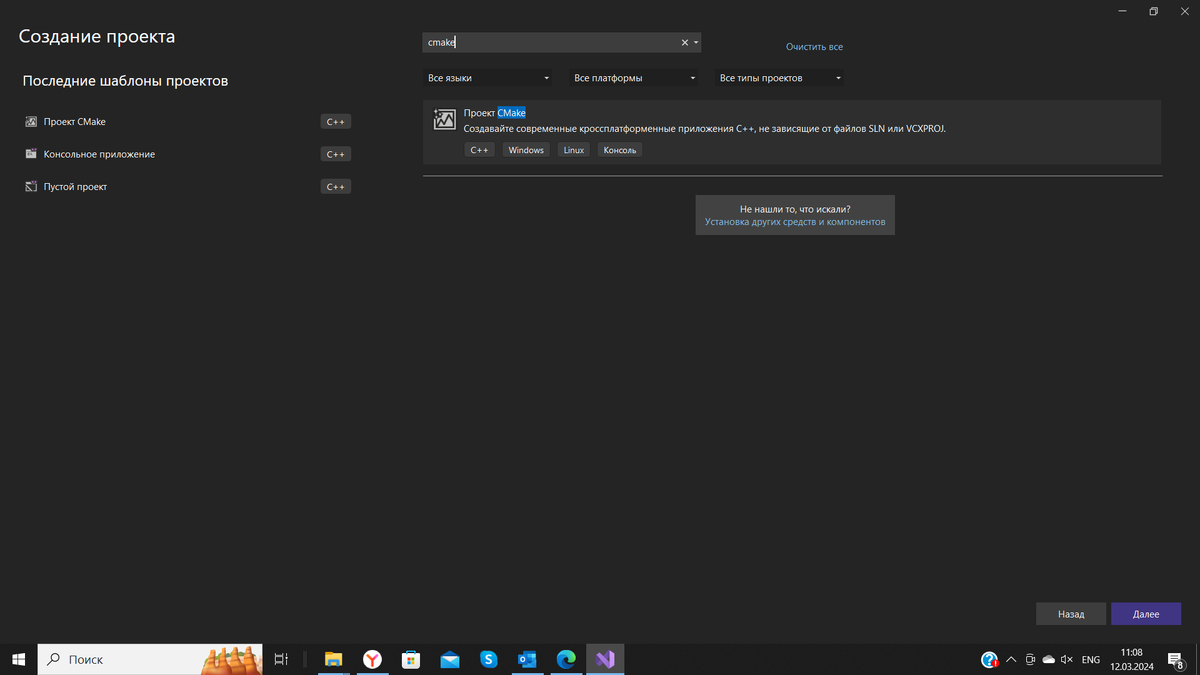Open the notification center icon
The width and height of the screenshot is (1200, 675).
(1176, 659)
